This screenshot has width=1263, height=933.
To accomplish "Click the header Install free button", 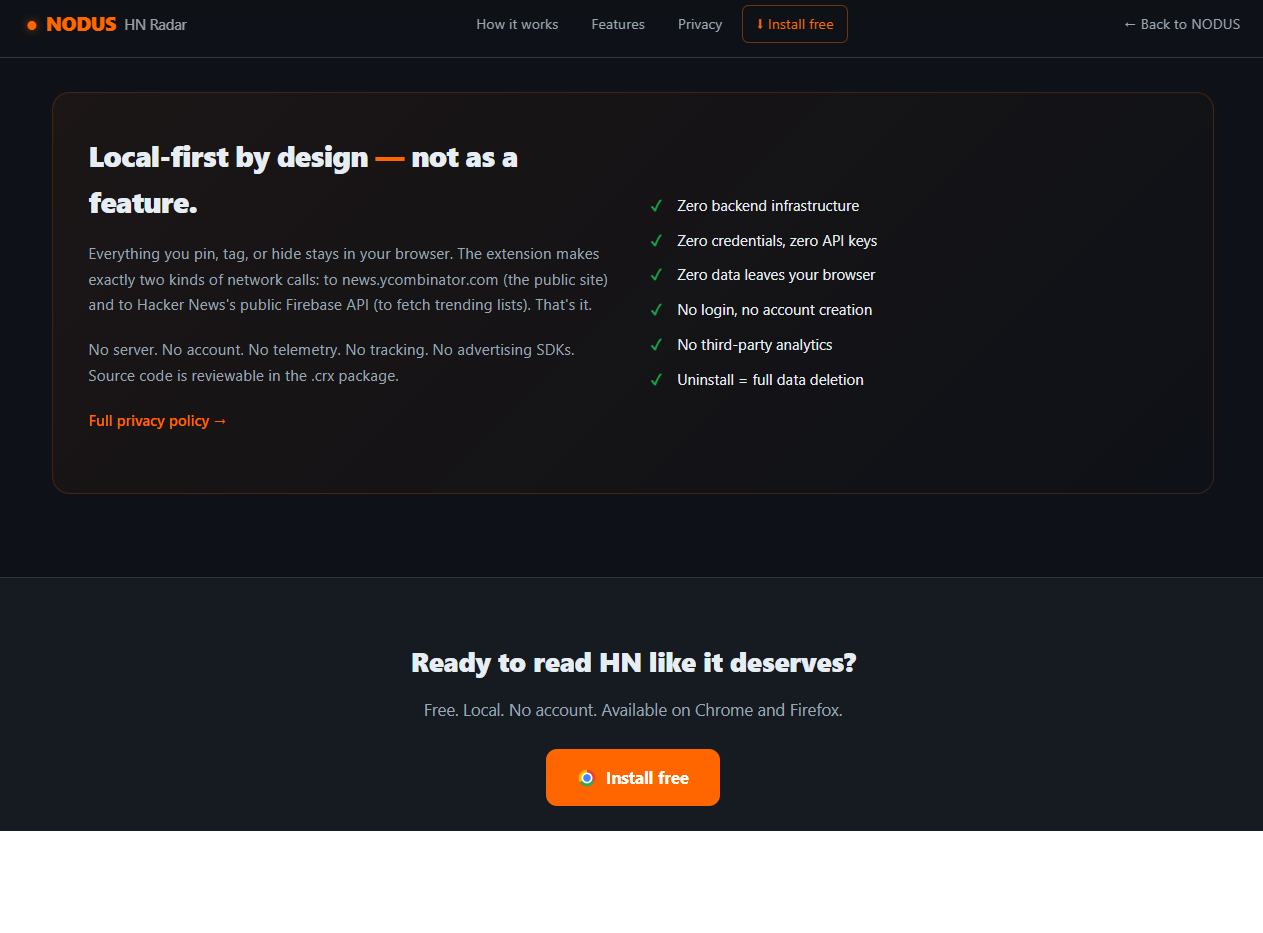I will (795, 24).
